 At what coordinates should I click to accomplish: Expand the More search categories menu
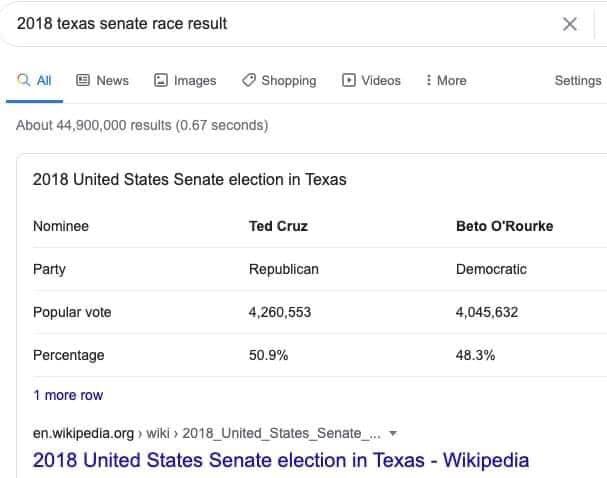(x=446, y=81)
